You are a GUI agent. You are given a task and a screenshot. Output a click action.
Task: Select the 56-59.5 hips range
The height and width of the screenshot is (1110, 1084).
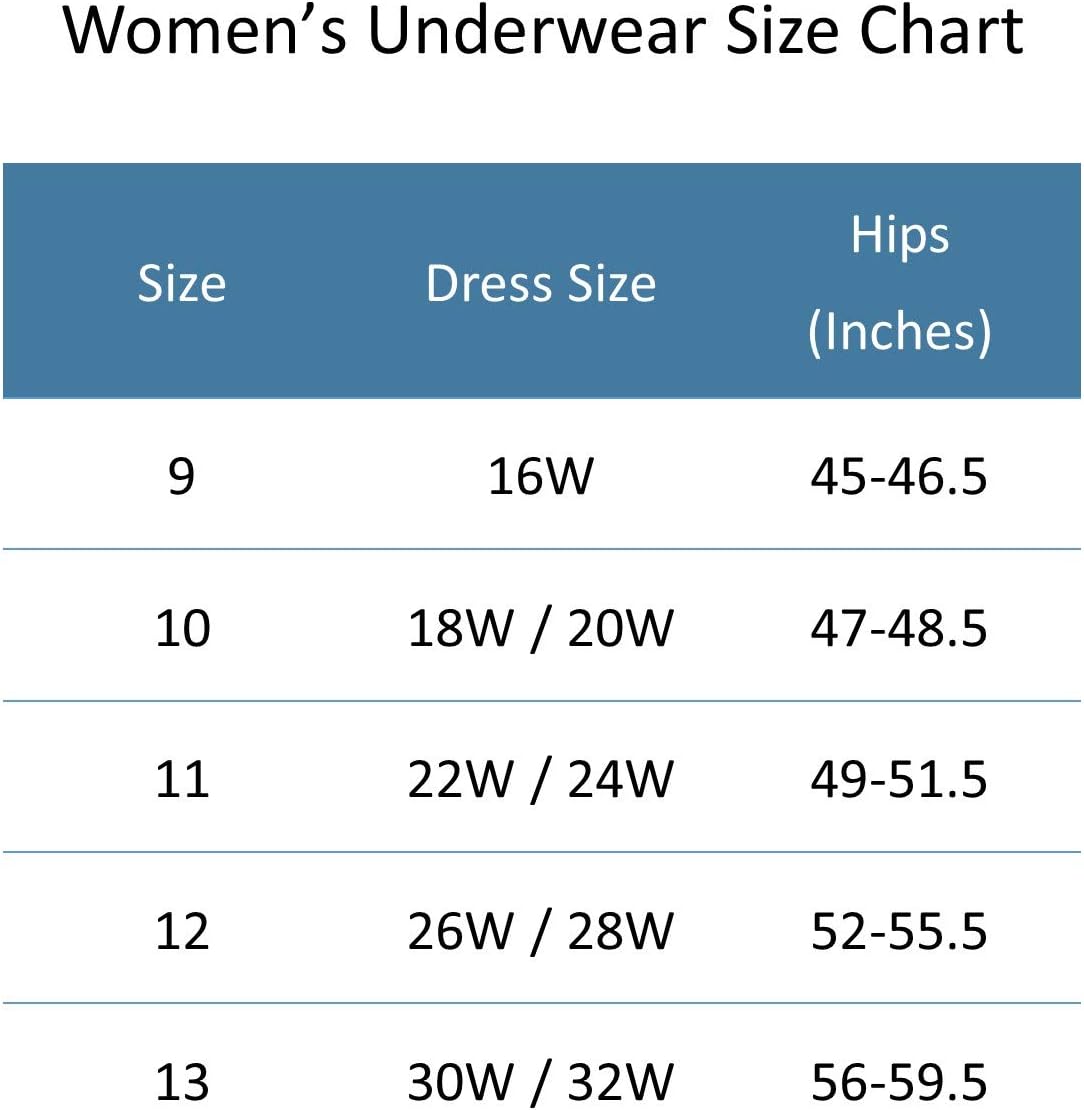pyautogui.click(x=899, y=1083)
